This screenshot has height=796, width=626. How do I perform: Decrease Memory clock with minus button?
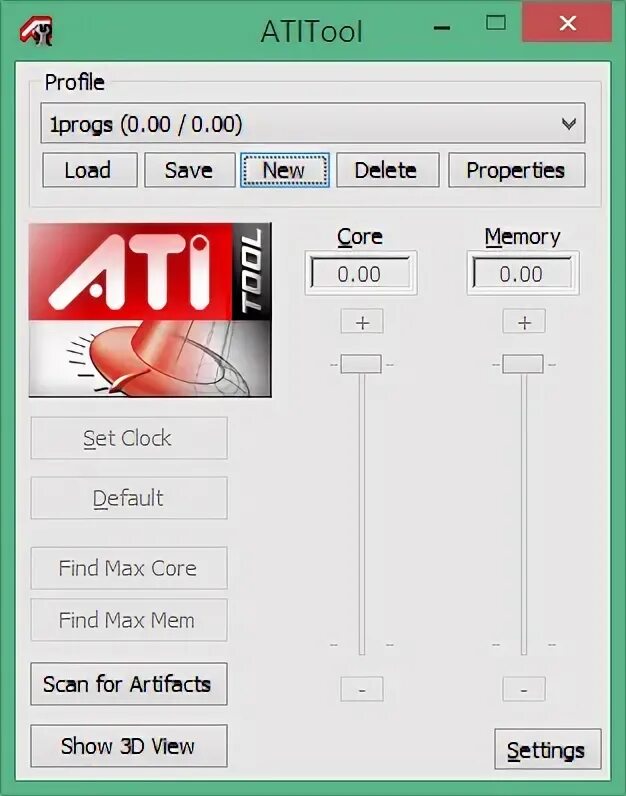(524, 689)
